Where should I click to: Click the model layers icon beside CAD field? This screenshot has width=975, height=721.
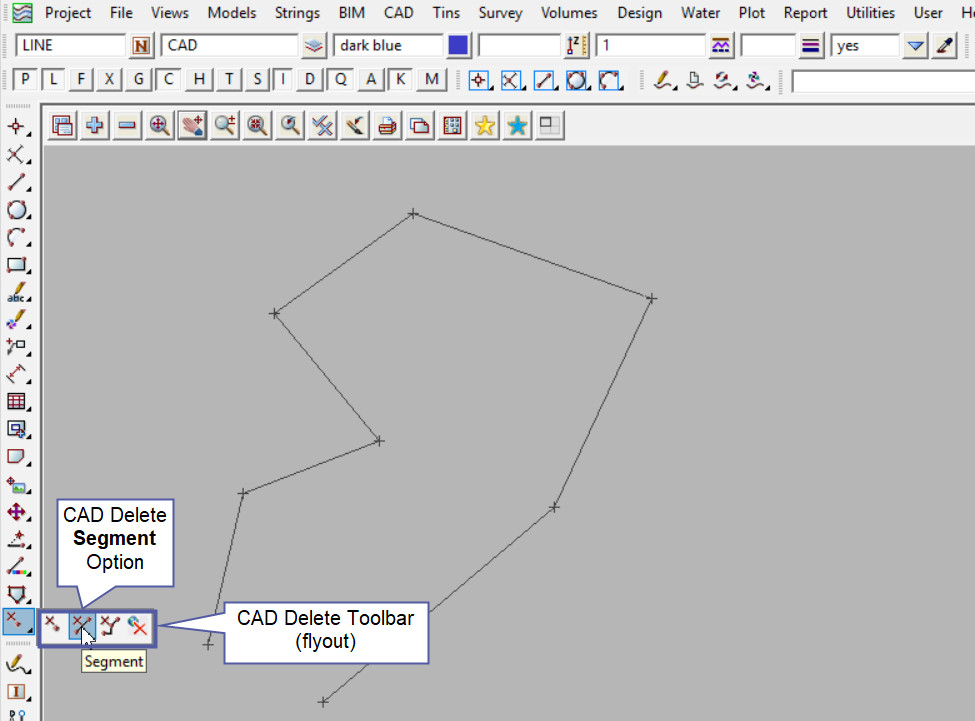click(313, 45)
